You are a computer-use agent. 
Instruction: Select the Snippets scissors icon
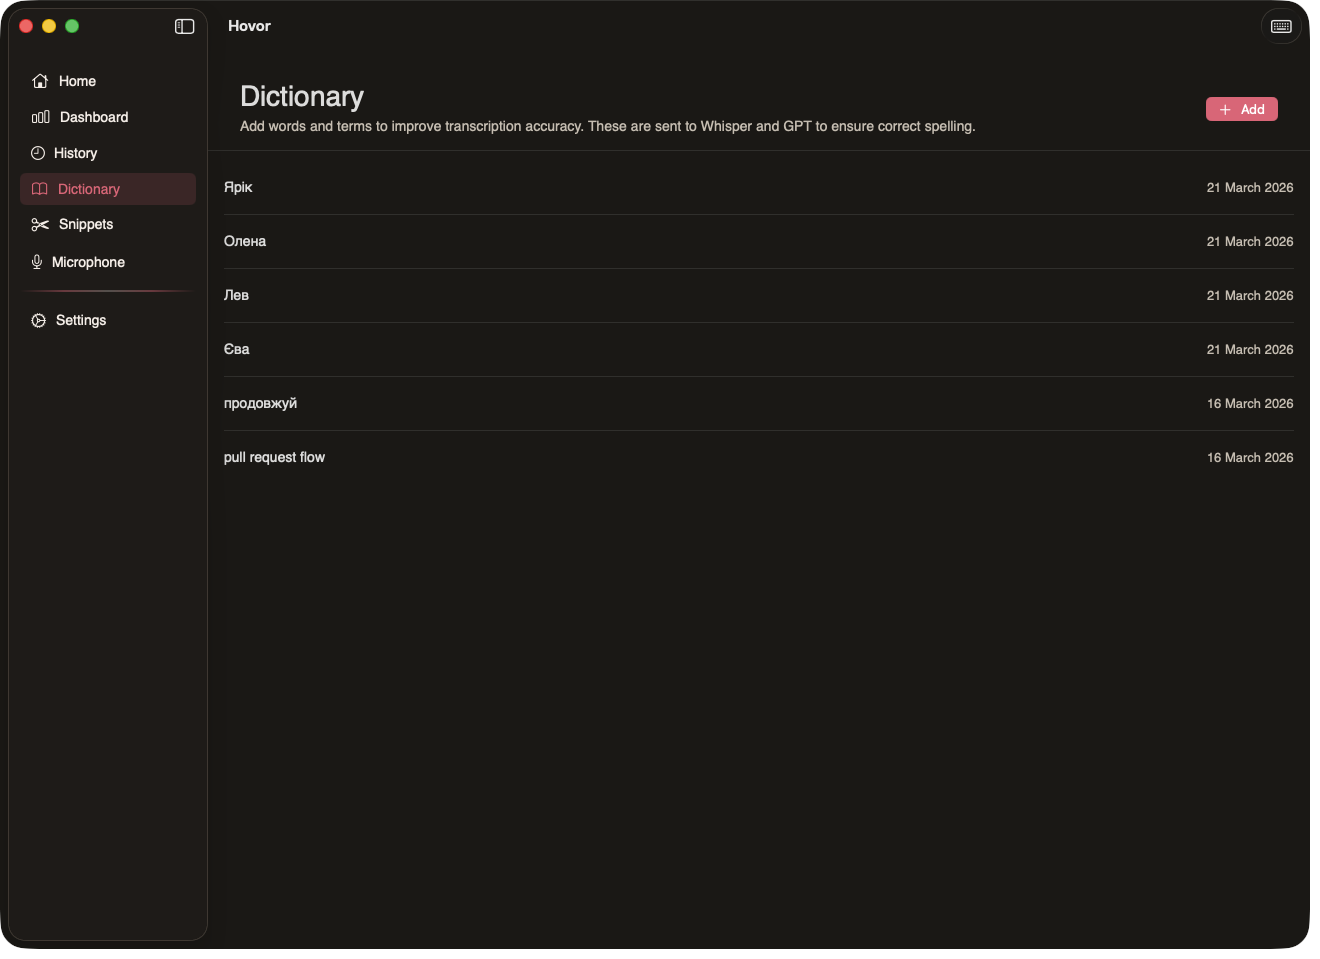coord(39,224)
